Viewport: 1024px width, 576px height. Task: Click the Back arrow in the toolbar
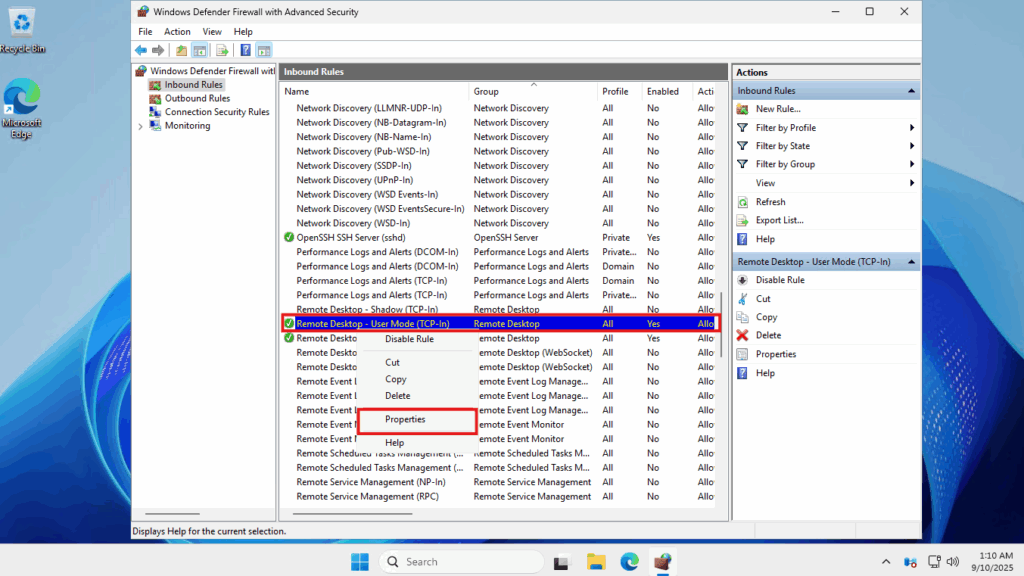click(x=141, y=50)
